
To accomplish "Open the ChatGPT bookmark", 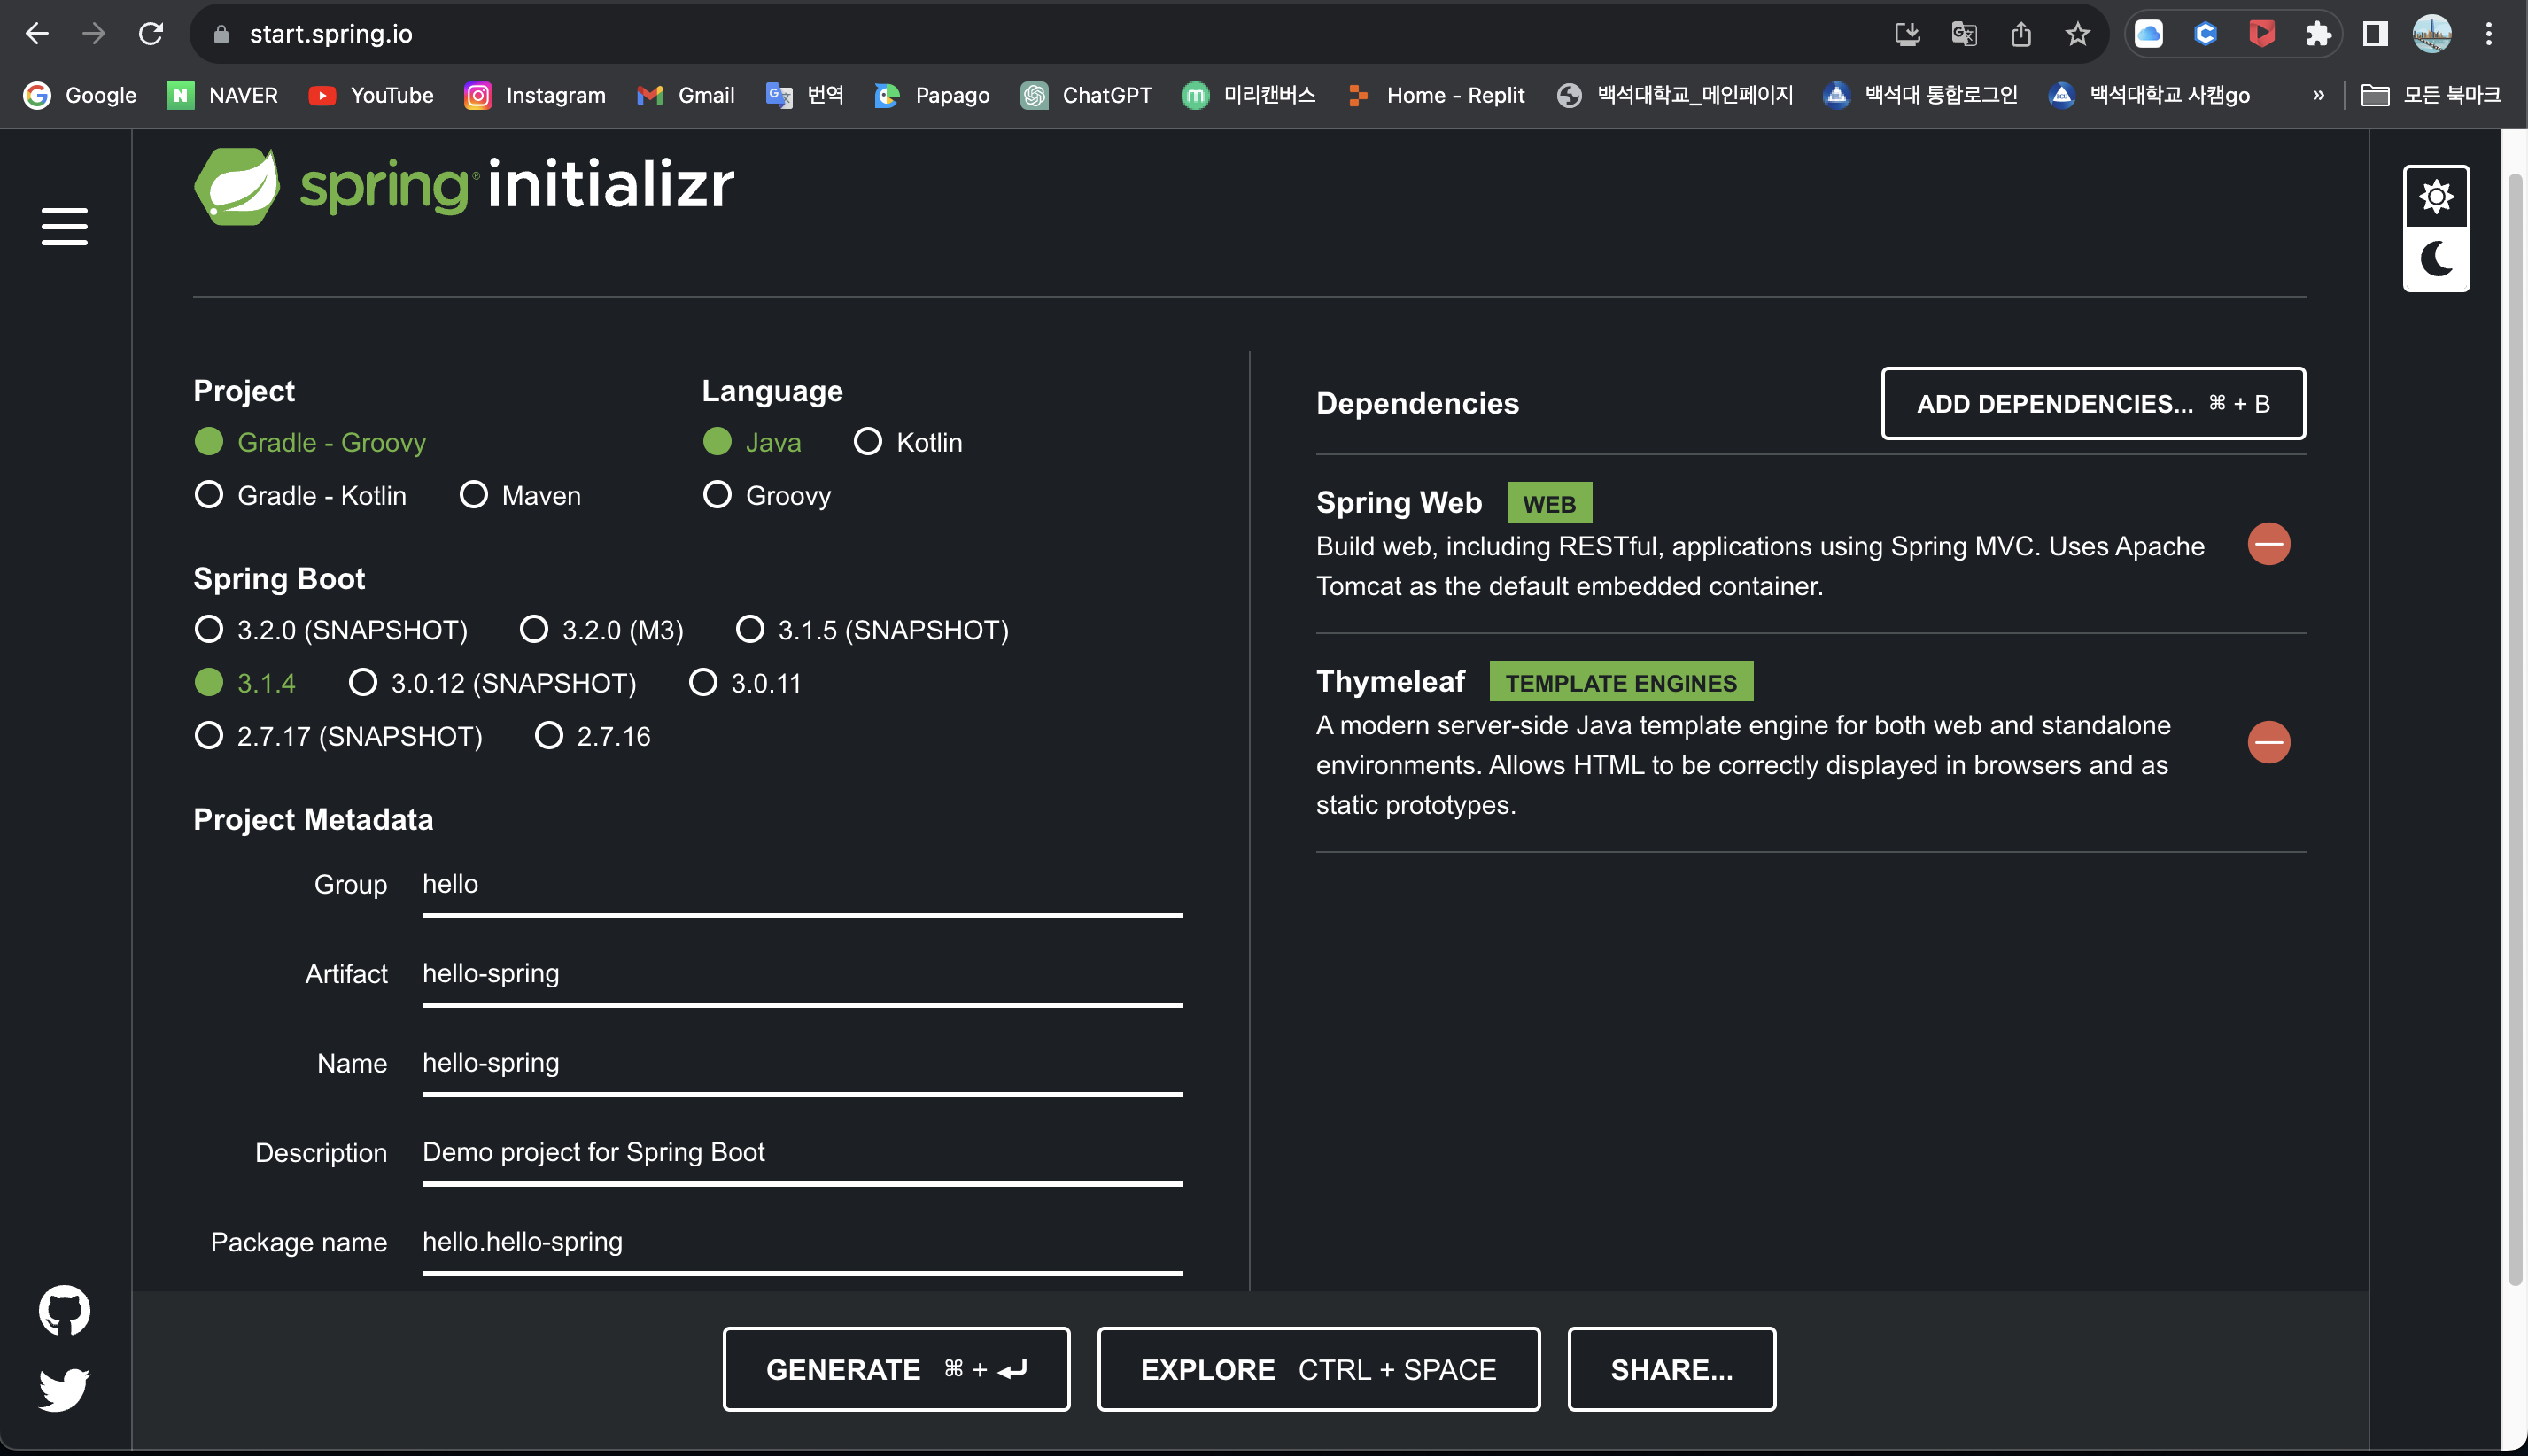I will pos(1086,95).
